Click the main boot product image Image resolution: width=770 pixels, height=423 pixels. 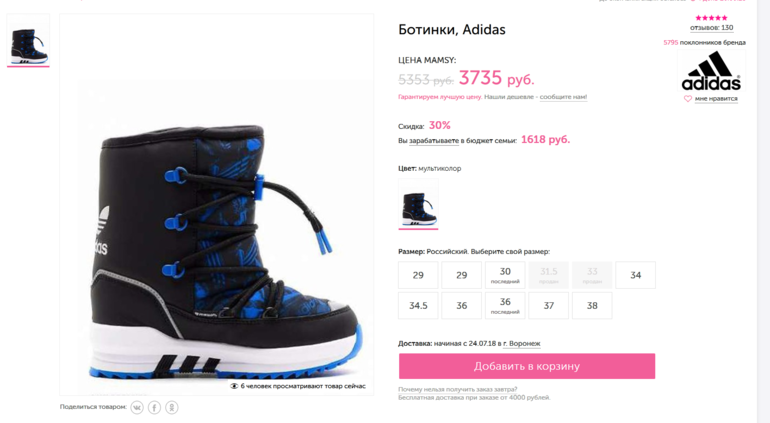point(217,230)
